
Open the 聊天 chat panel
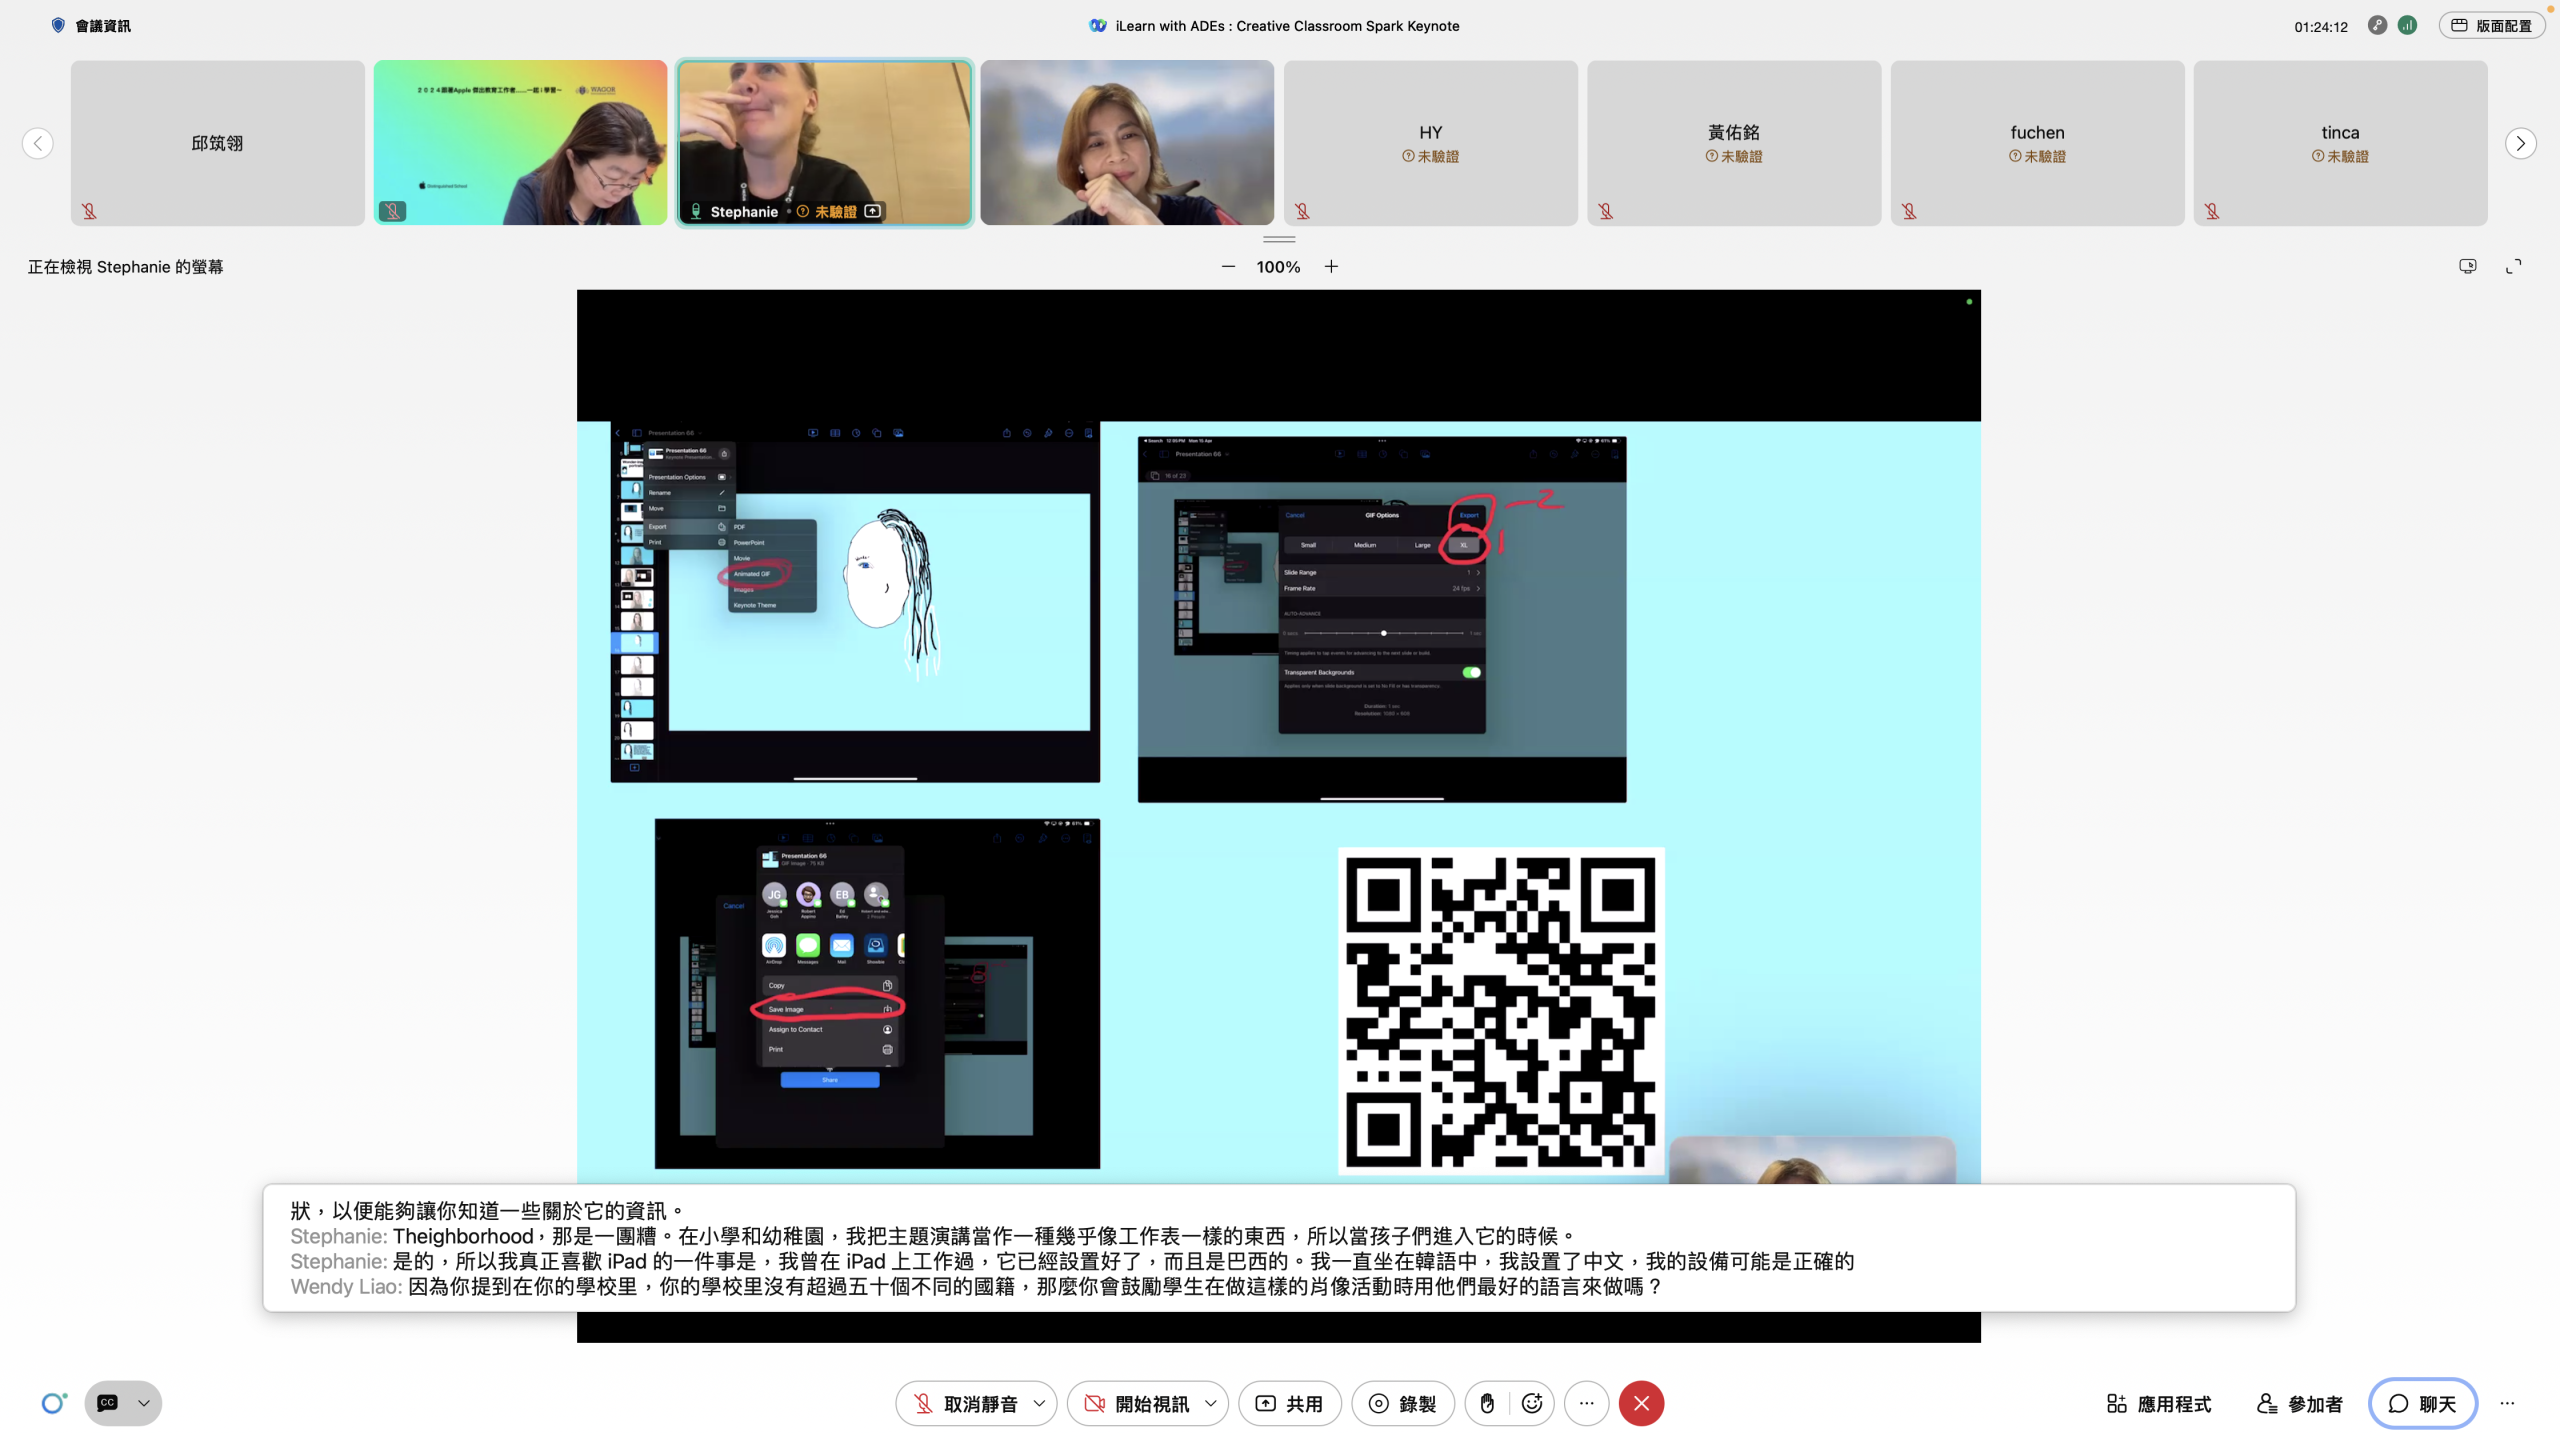(x=2422, y=1403)
